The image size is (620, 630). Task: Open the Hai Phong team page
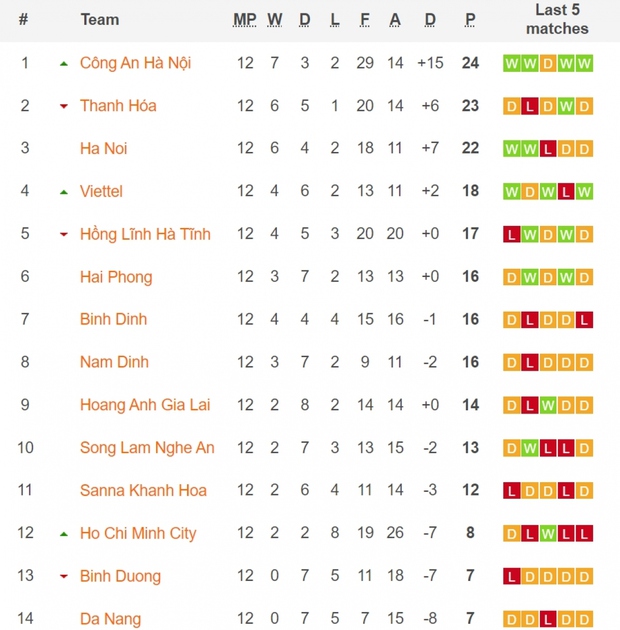pos(116,277)
